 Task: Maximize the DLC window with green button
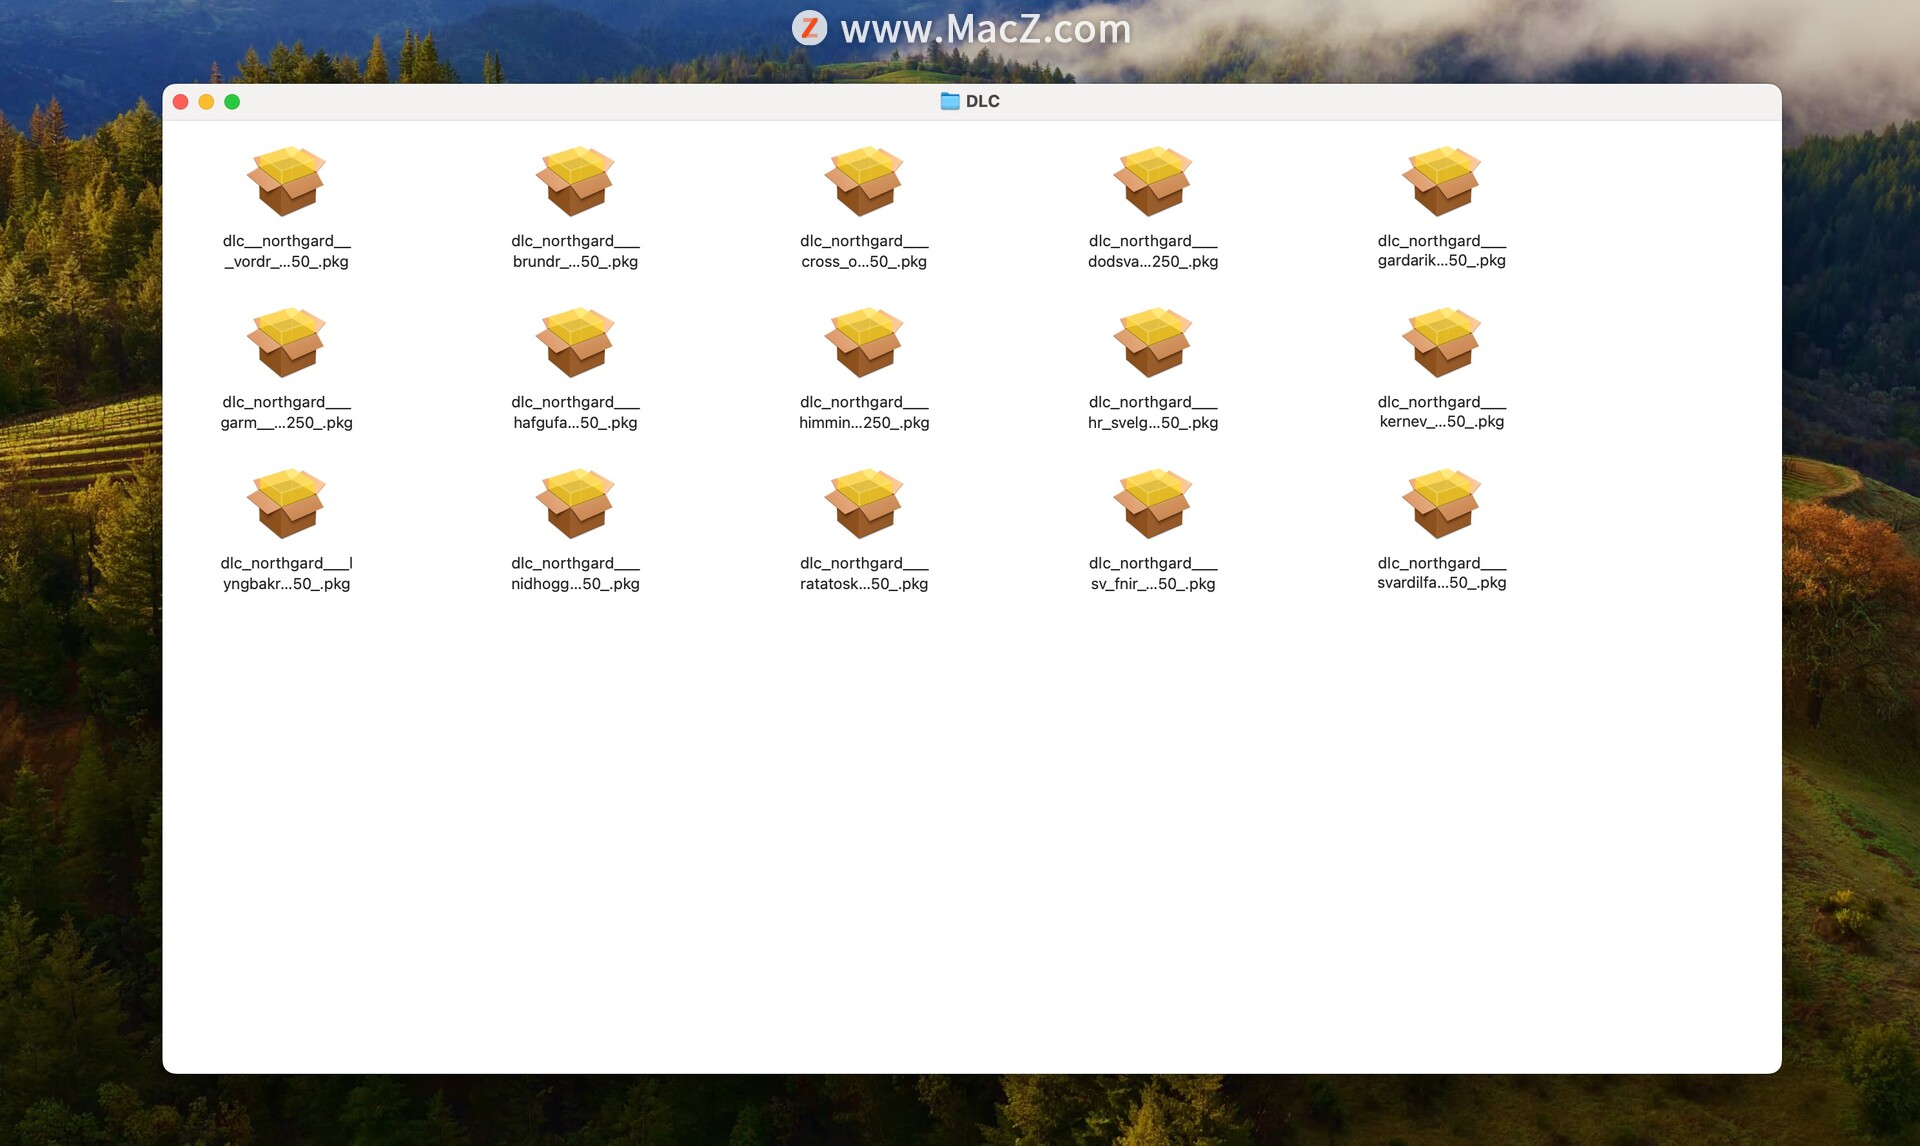point(232,102)
